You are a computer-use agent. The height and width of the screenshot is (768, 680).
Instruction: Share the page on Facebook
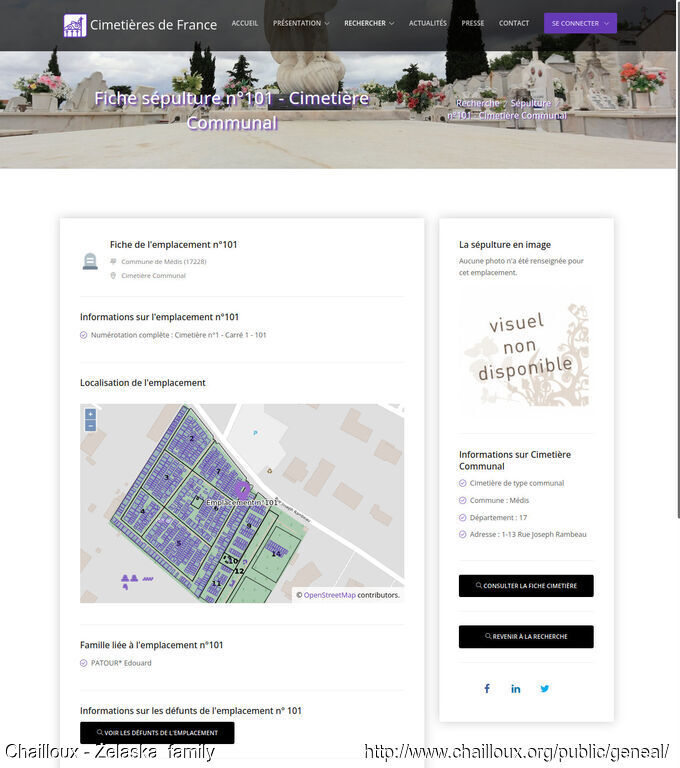coord(487,688)
